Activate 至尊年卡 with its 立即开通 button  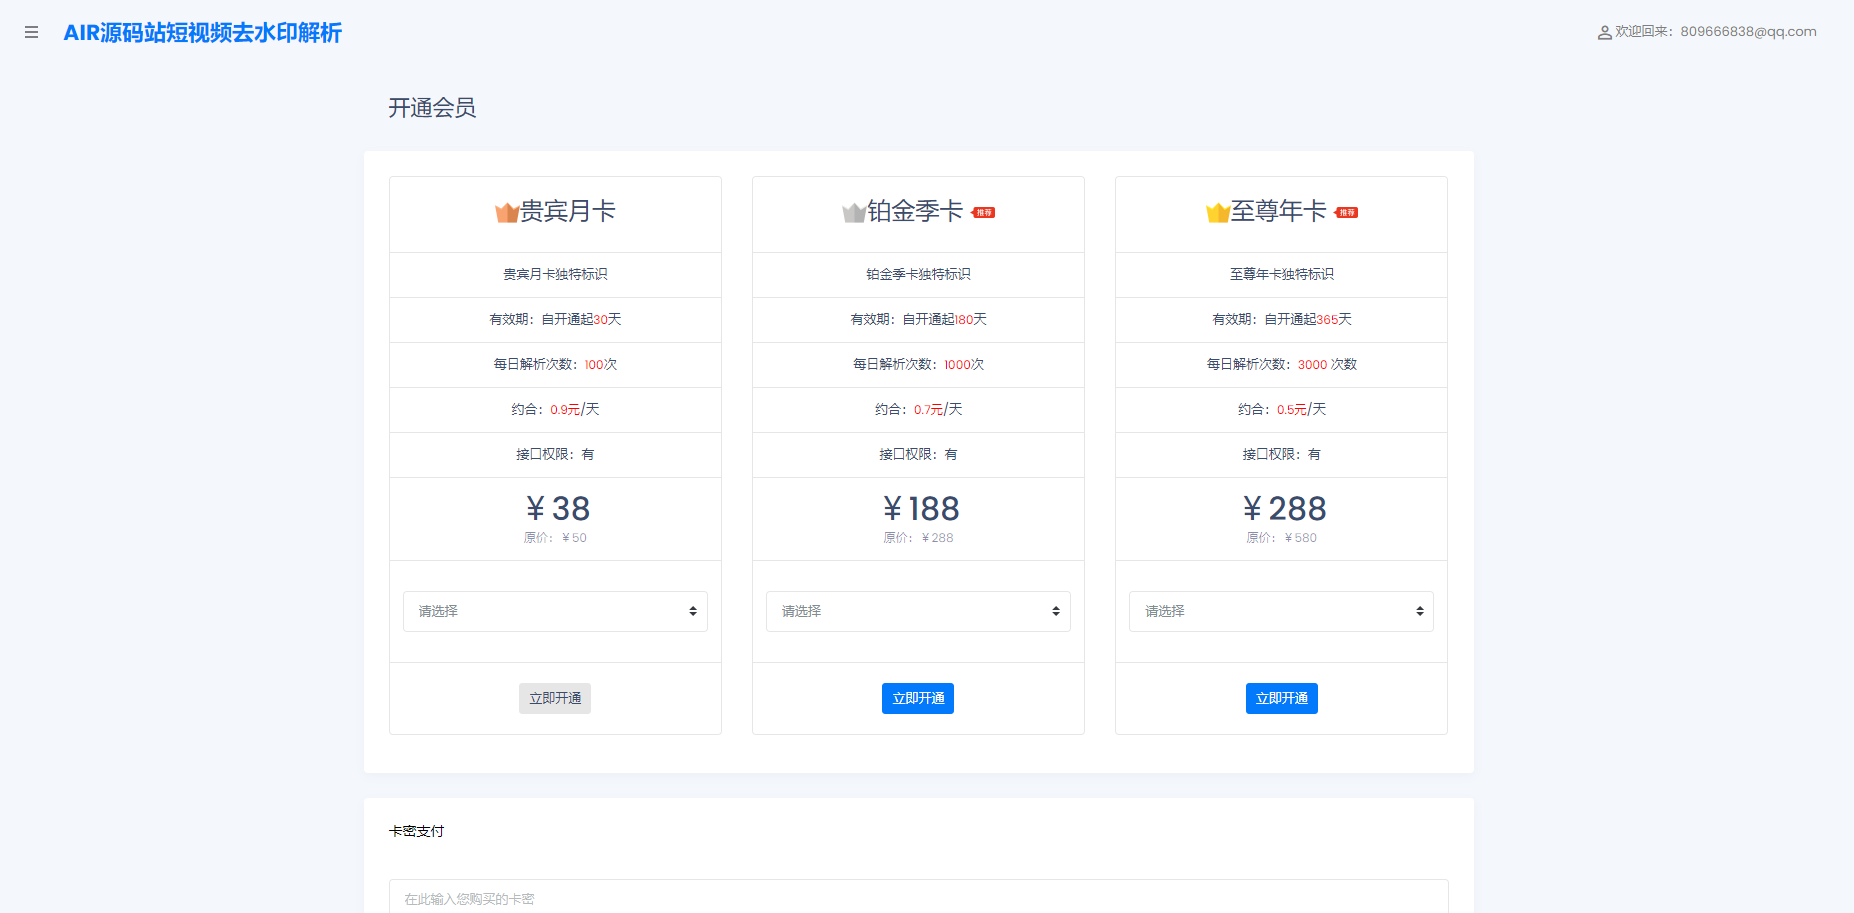tap(1281, 698)
